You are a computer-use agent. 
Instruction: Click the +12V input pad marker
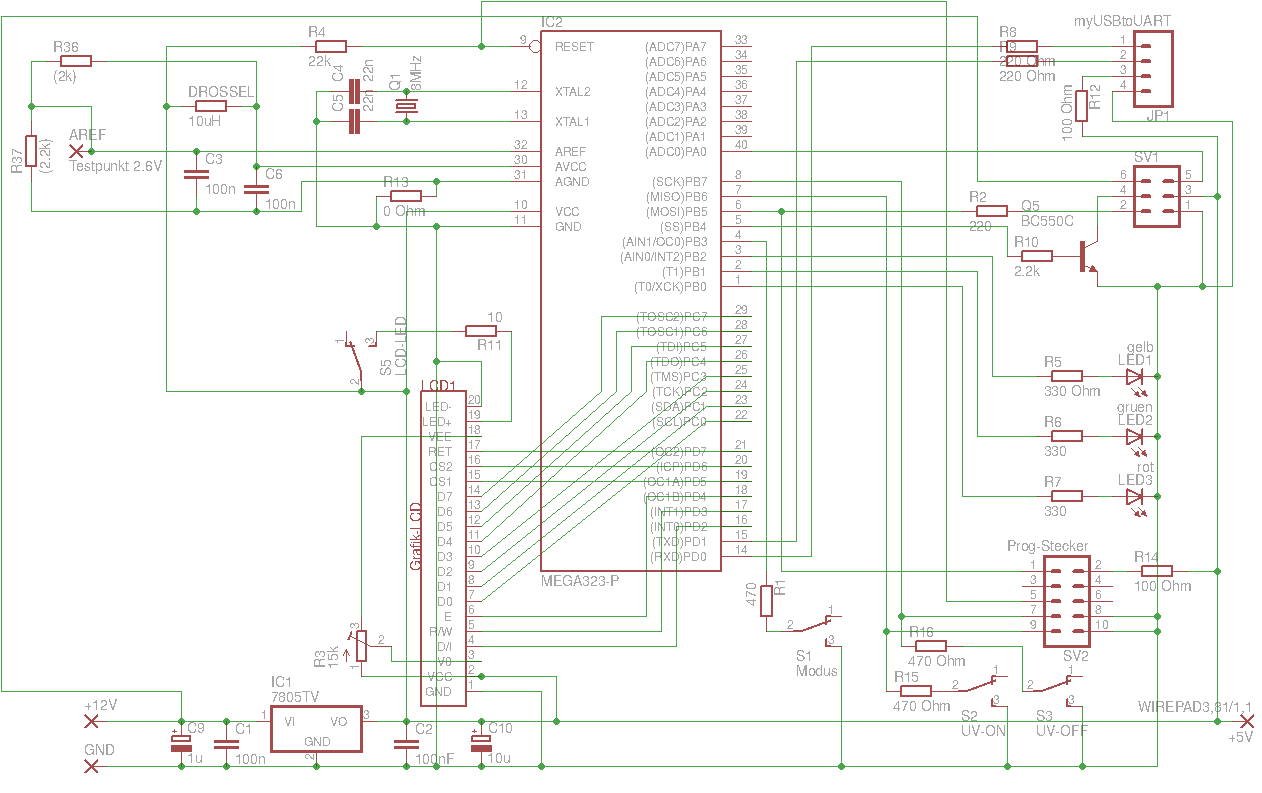click(x=91, y=721)
